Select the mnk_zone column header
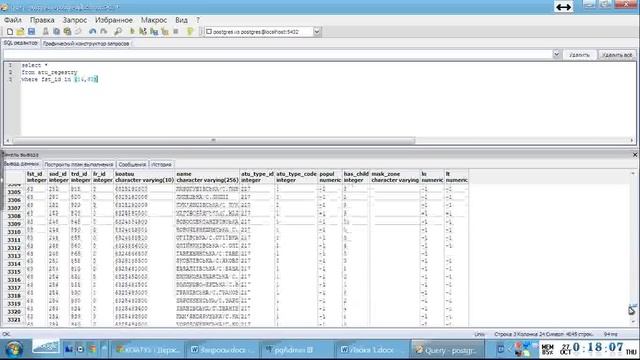 [395, 177]
